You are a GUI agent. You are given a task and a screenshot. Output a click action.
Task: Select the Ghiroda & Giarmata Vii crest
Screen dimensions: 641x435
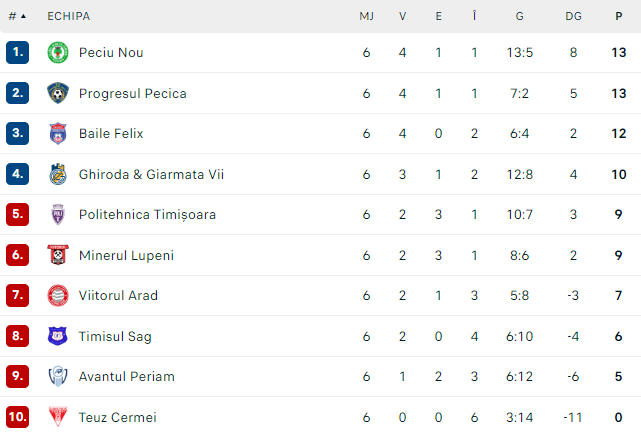coord(58,174)
